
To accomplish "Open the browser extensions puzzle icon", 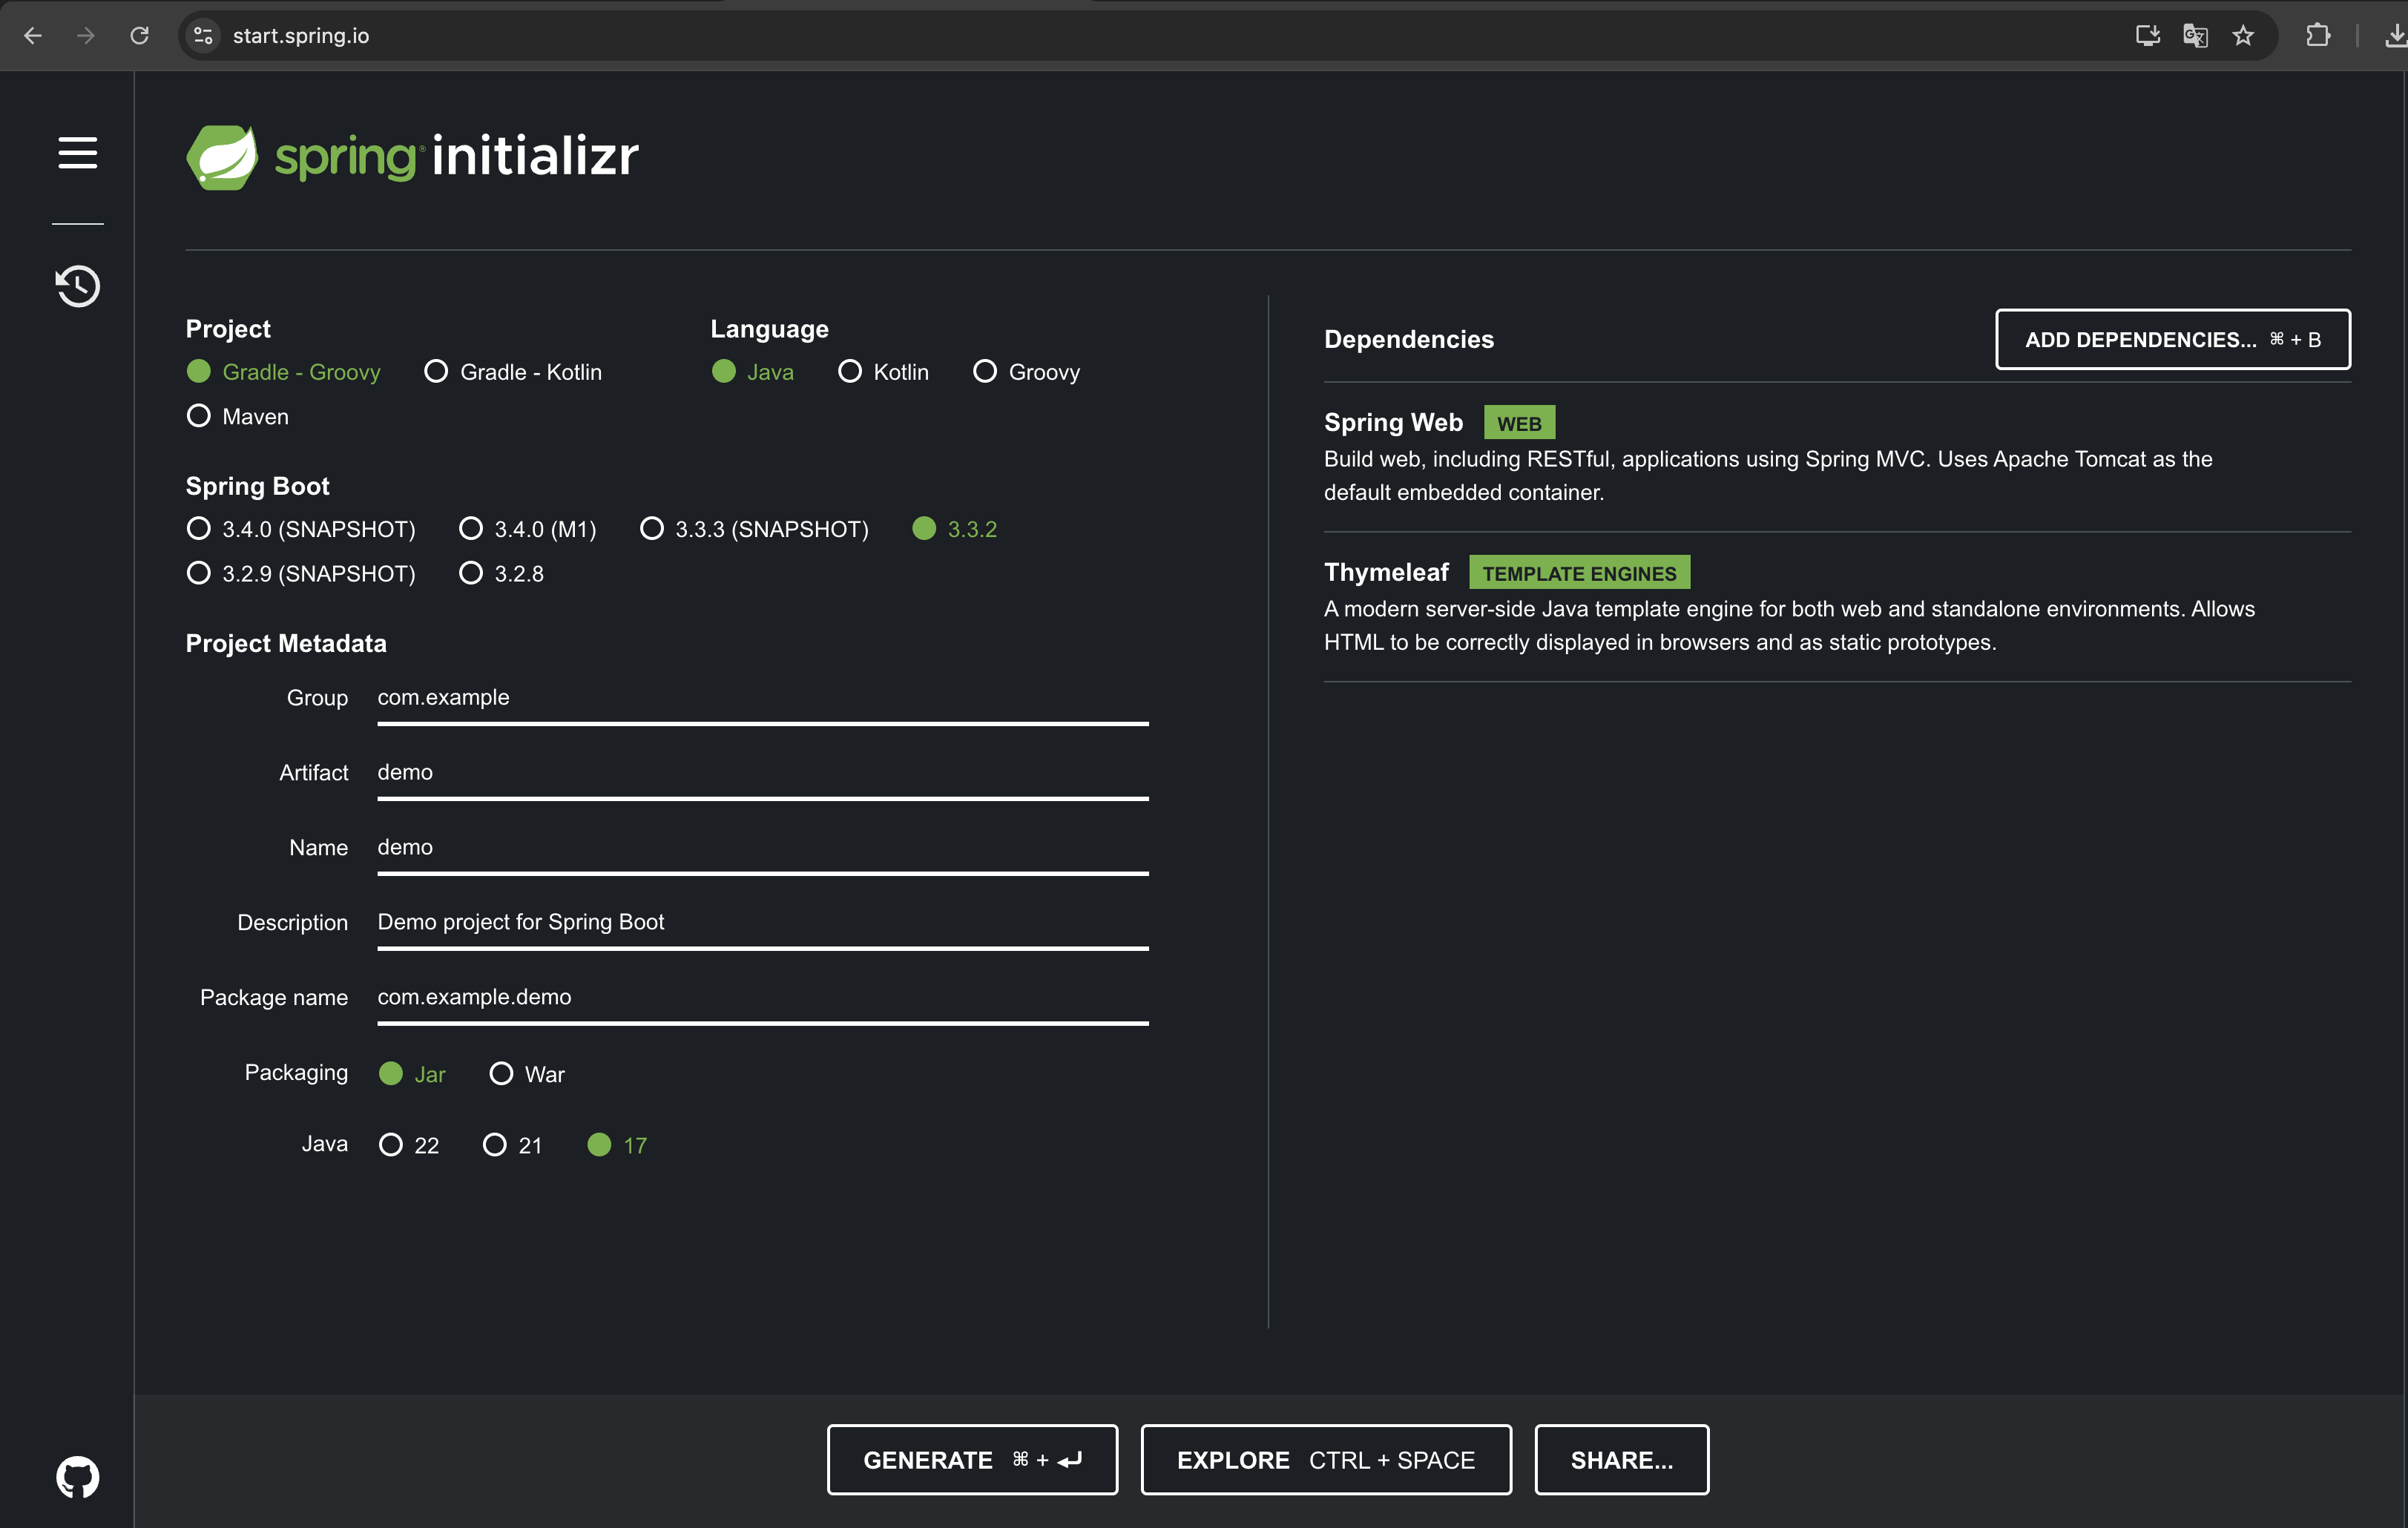I will [x=2318, y=36].
